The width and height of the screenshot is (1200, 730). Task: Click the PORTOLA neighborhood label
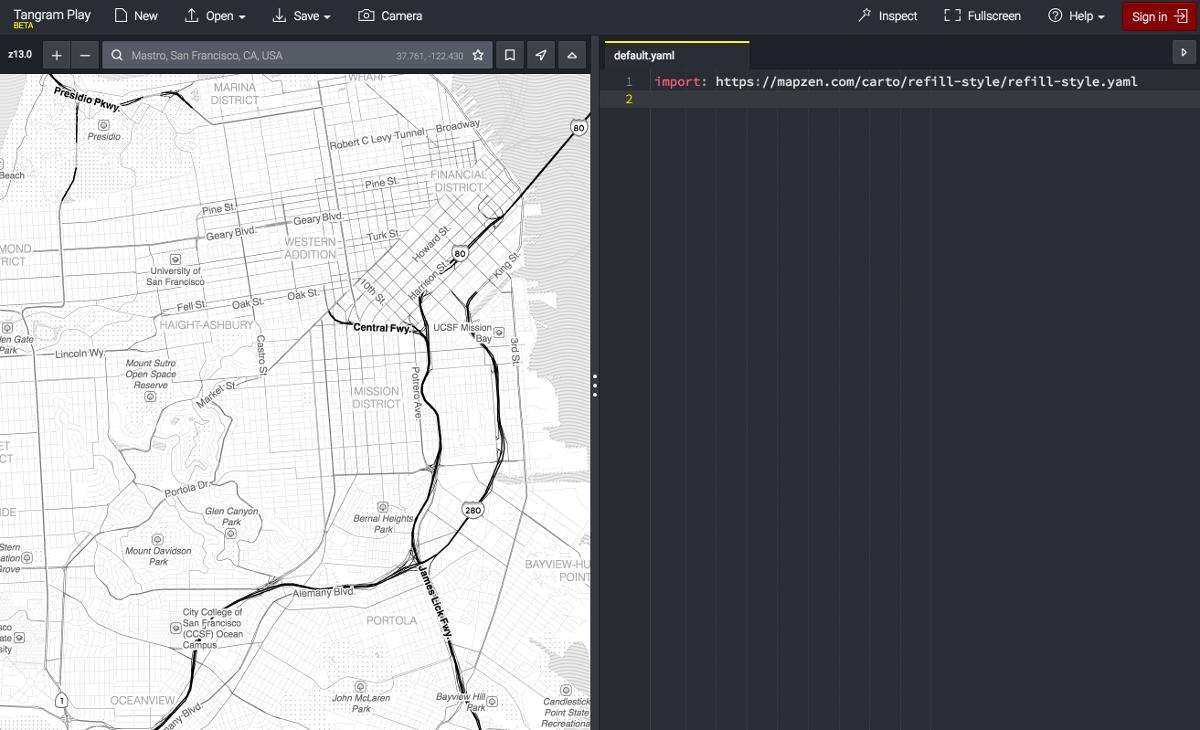(x=392, y=620)
